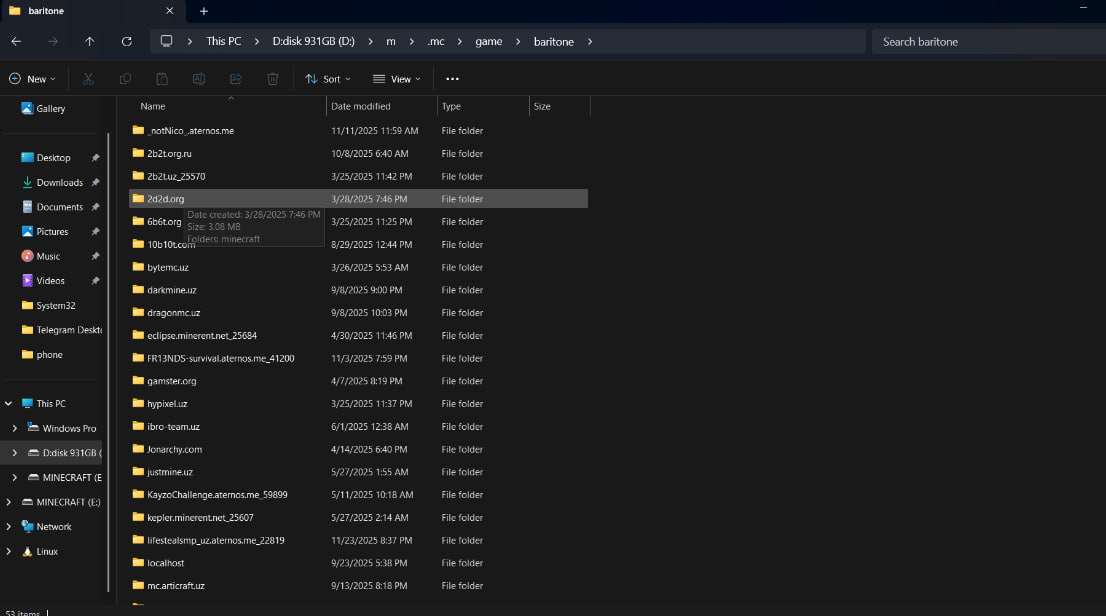The height and width of the screenshot is (616, 1106).
Task: Click the 'game' breadcrumb segment
Action: (488, 42)
